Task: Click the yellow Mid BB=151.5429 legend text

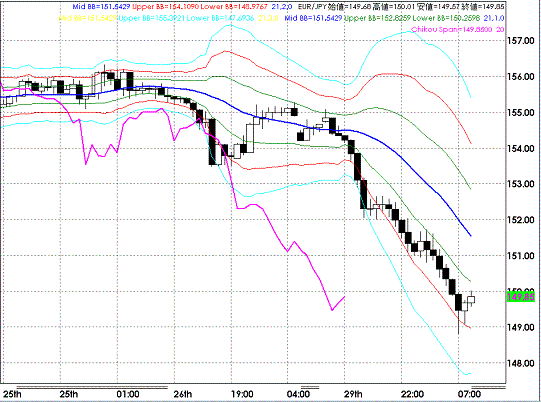Action: tap(88, 18)
